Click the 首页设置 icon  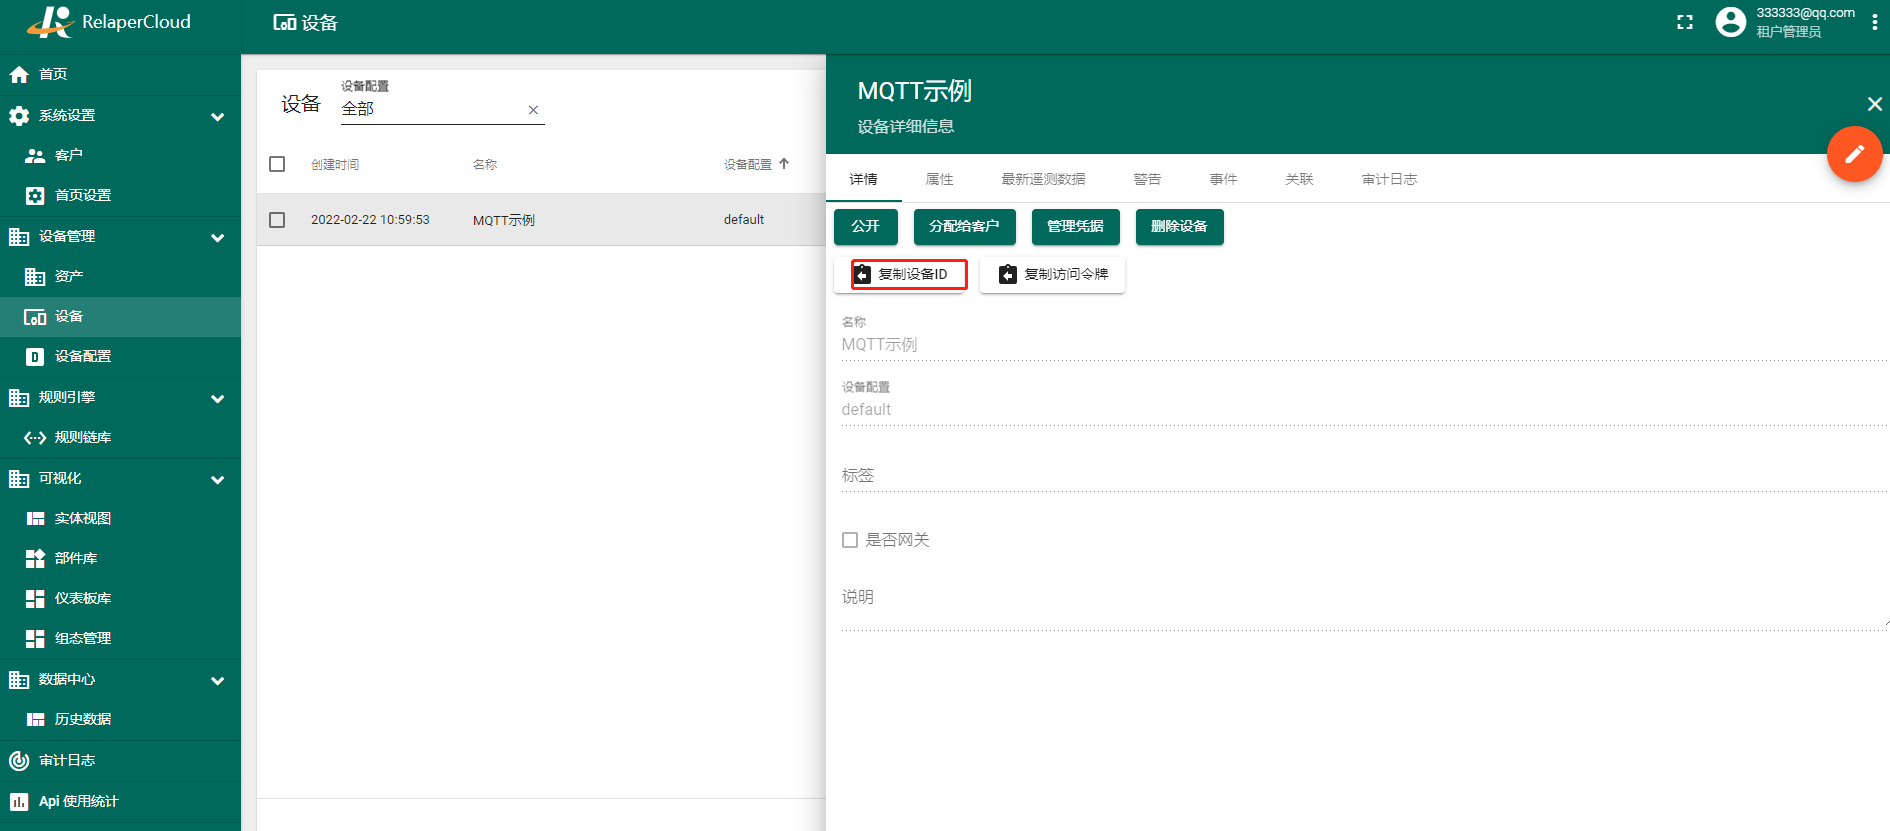[35, 195]
